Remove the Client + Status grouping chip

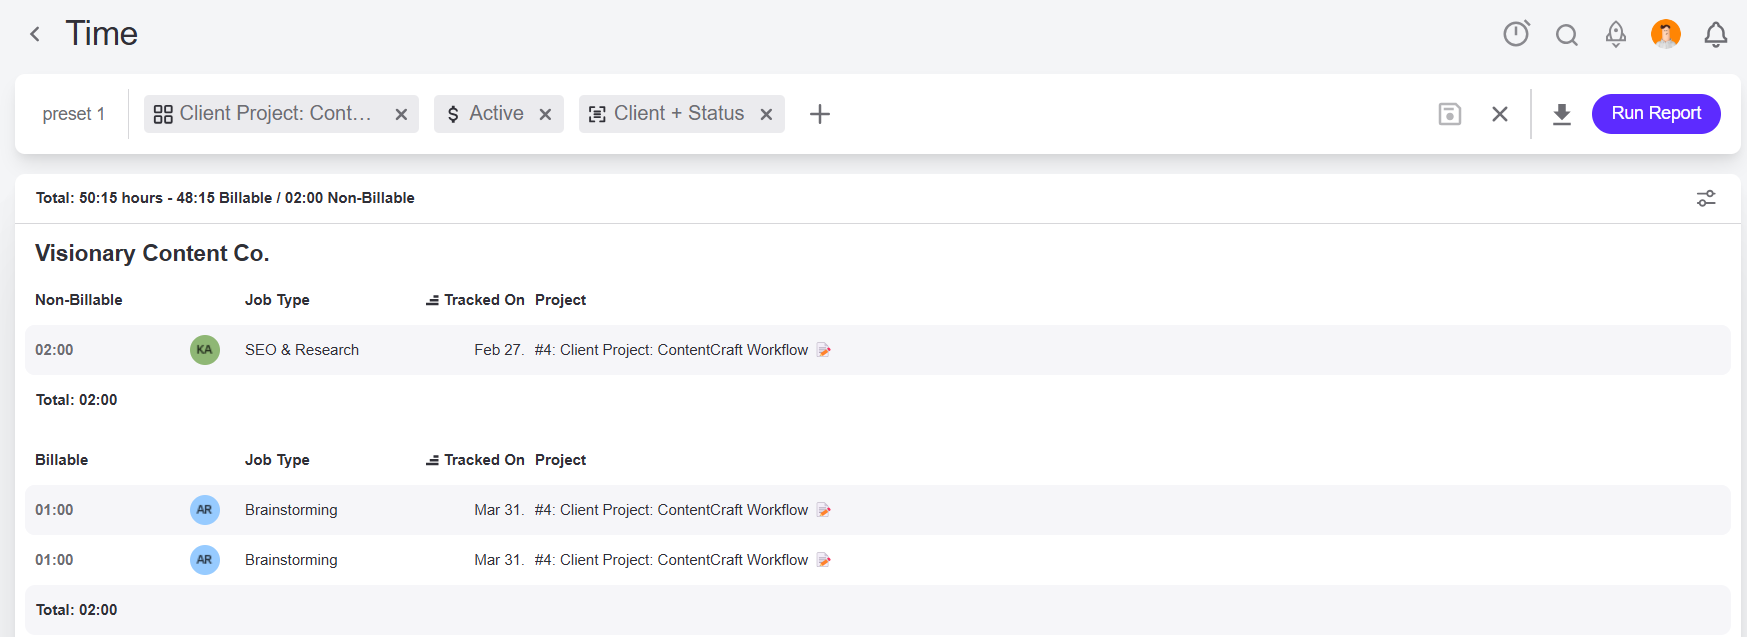pyautogui.click(x=766, y=114)
